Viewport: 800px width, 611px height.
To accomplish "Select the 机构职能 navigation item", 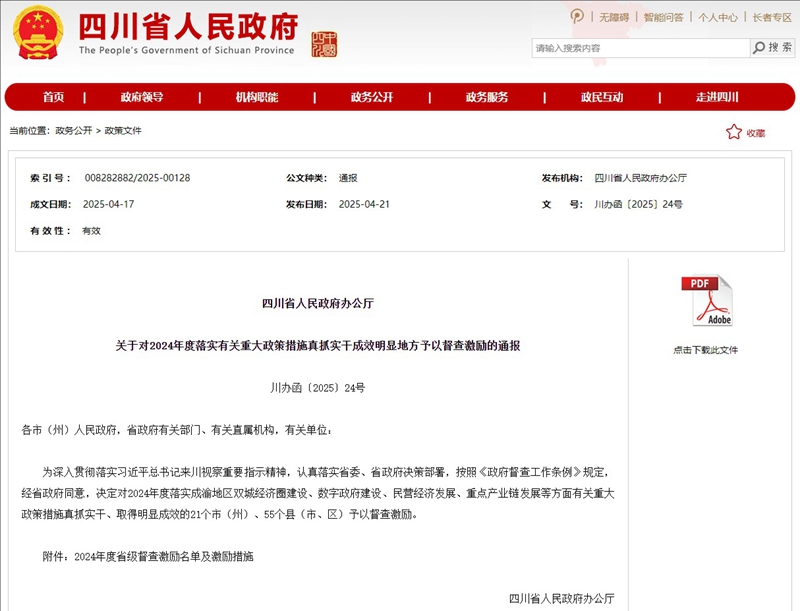I will point(257,97).
